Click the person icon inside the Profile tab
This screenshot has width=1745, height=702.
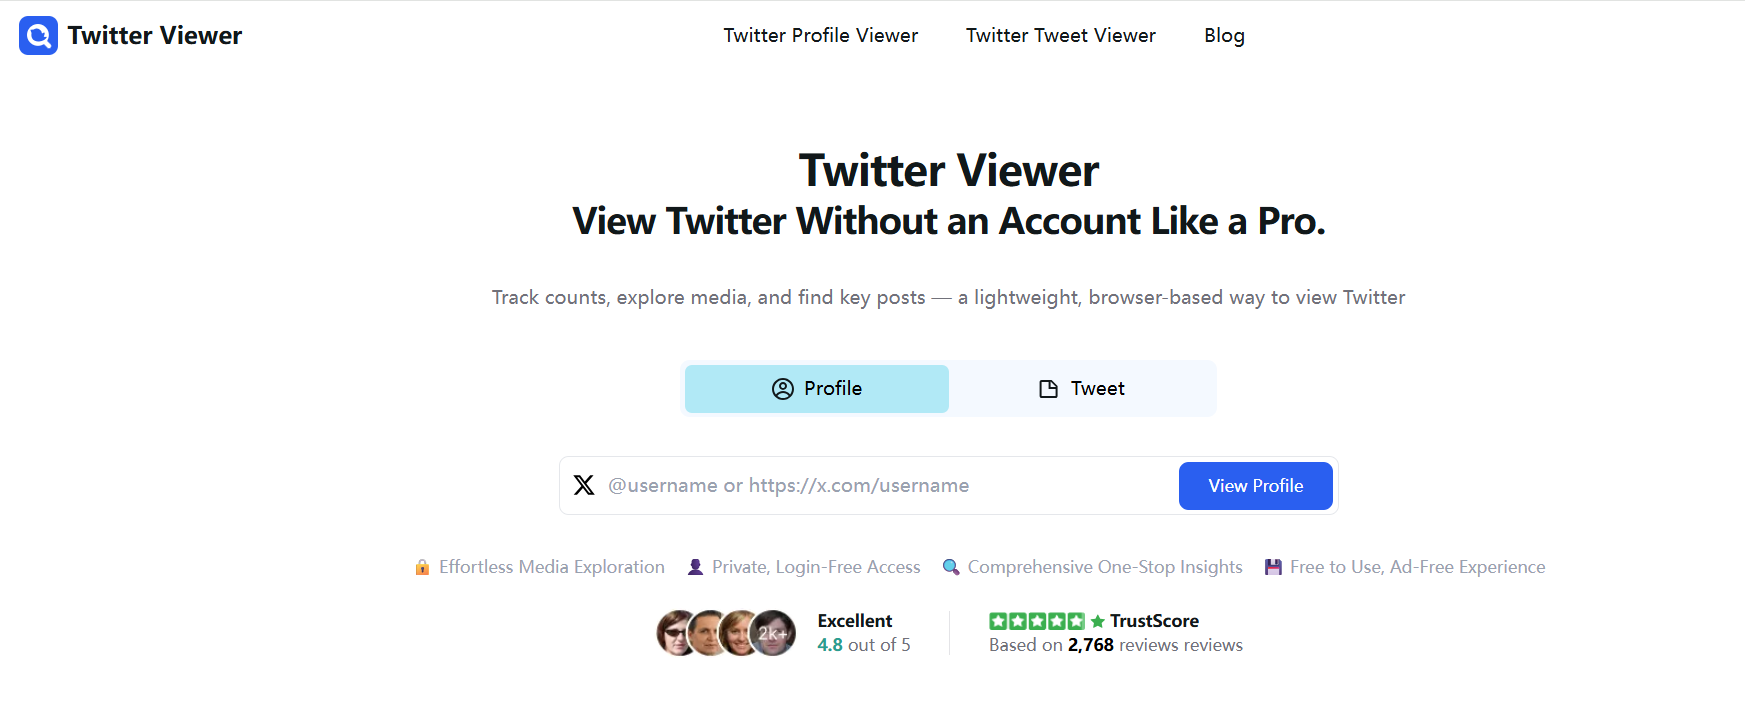pyautogui.click(x=783, y=388)
